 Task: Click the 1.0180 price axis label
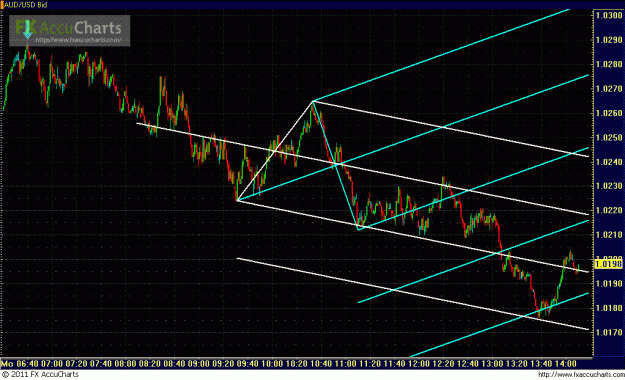click(609, 308)
